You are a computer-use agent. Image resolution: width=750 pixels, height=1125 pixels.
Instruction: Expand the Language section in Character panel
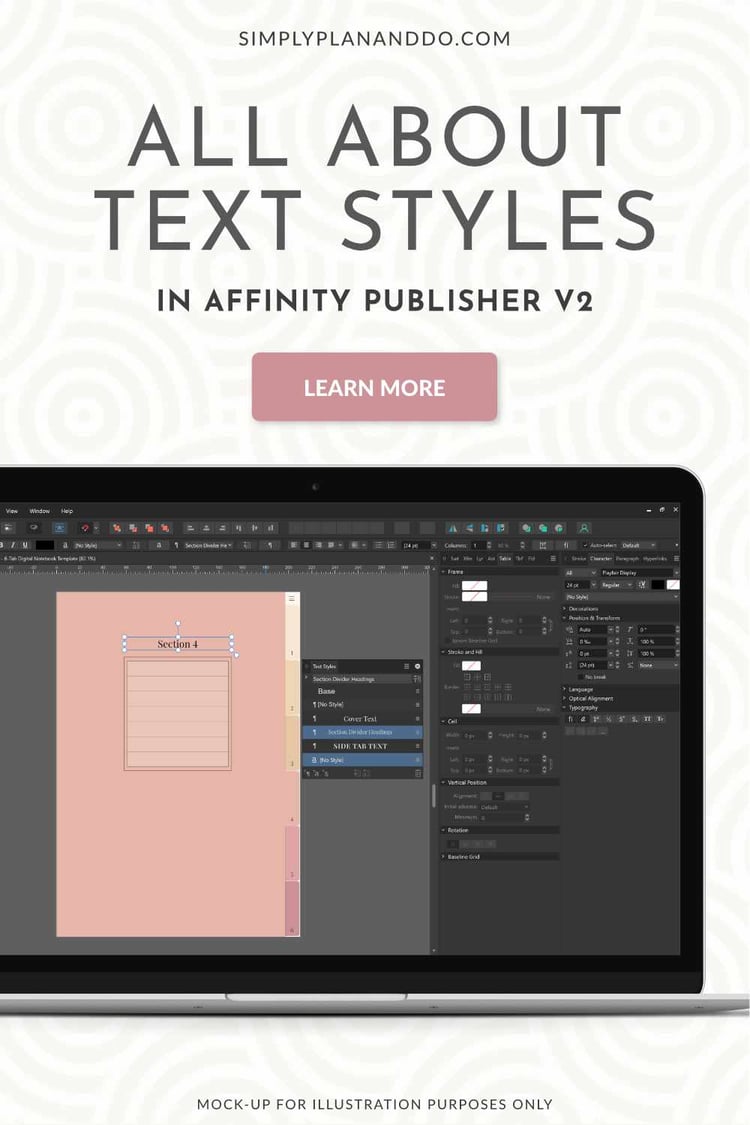(566, 689)
